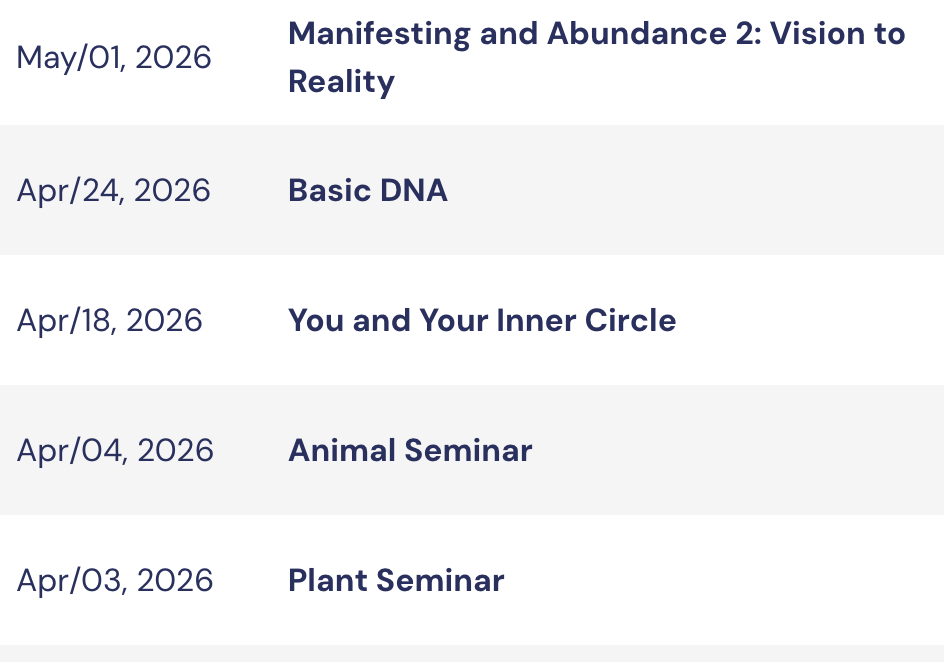Viewport: 944px width, 662px height.
Task: Click the partial gray row at bottom
Action: pyautogui.click(x=470, y=654)
